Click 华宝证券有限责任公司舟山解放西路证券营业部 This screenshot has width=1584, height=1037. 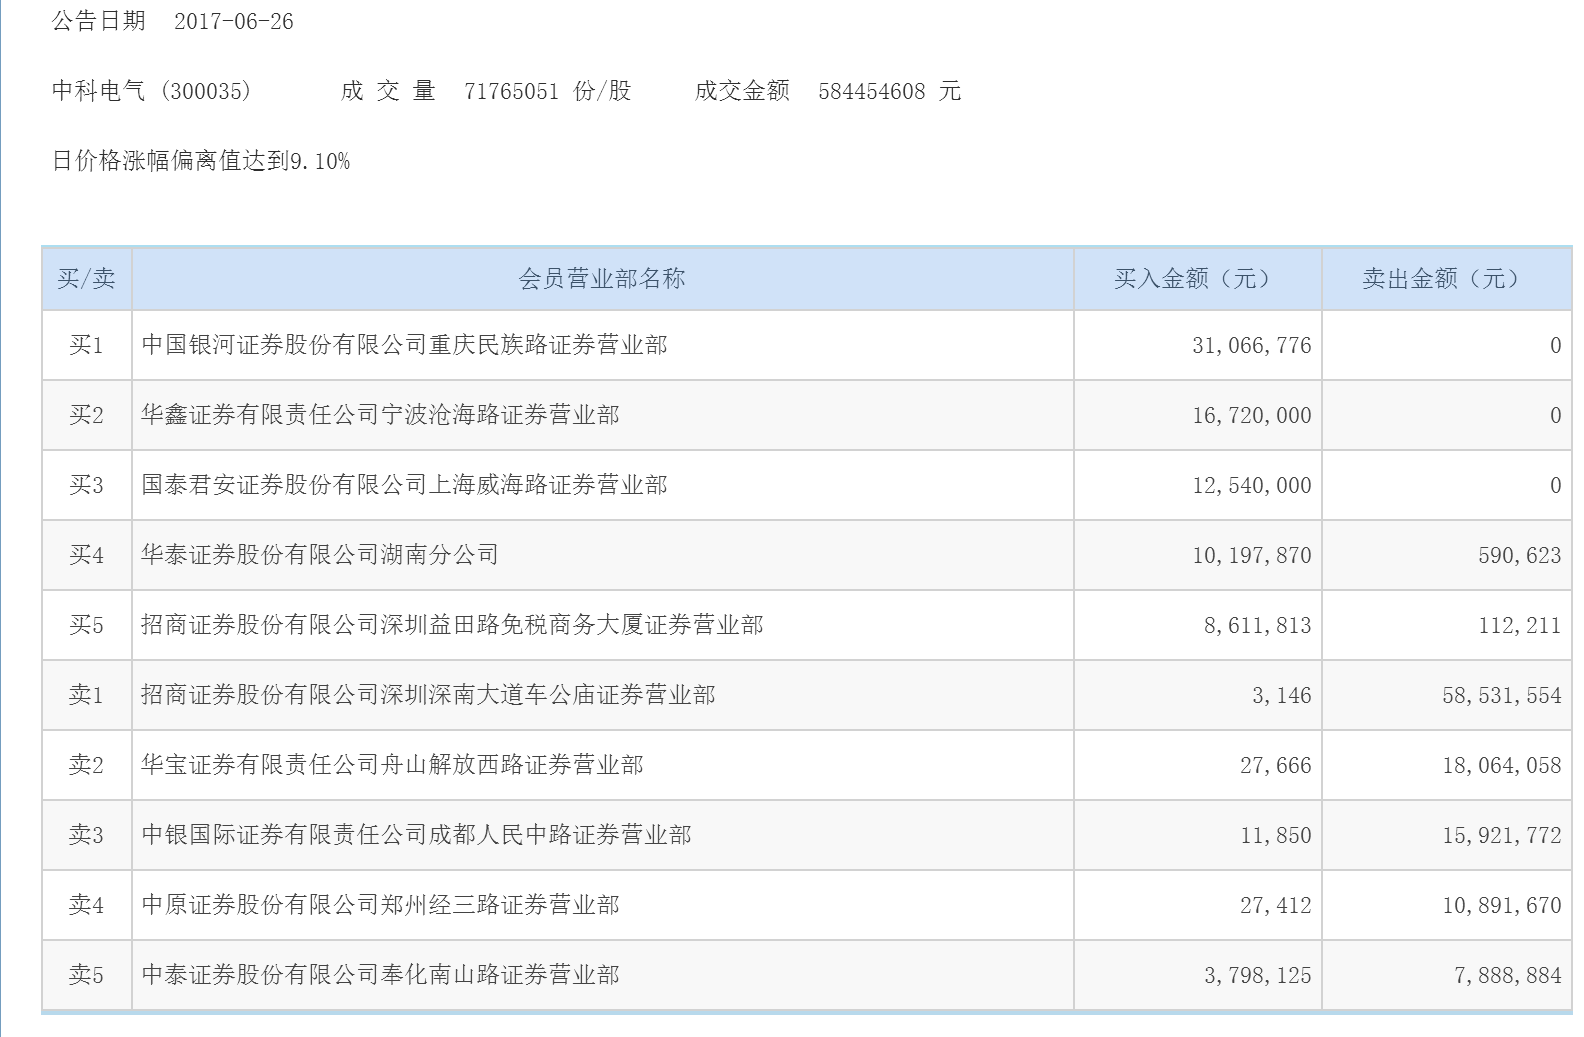pyautogui.click(x=392, y=765)
